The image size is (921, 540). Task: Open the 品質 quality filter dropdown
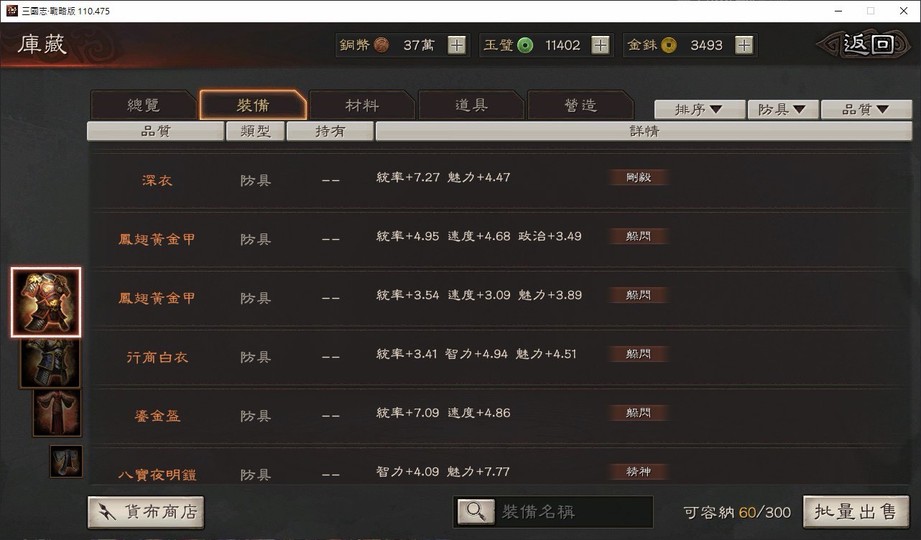(x=866, y=109)
